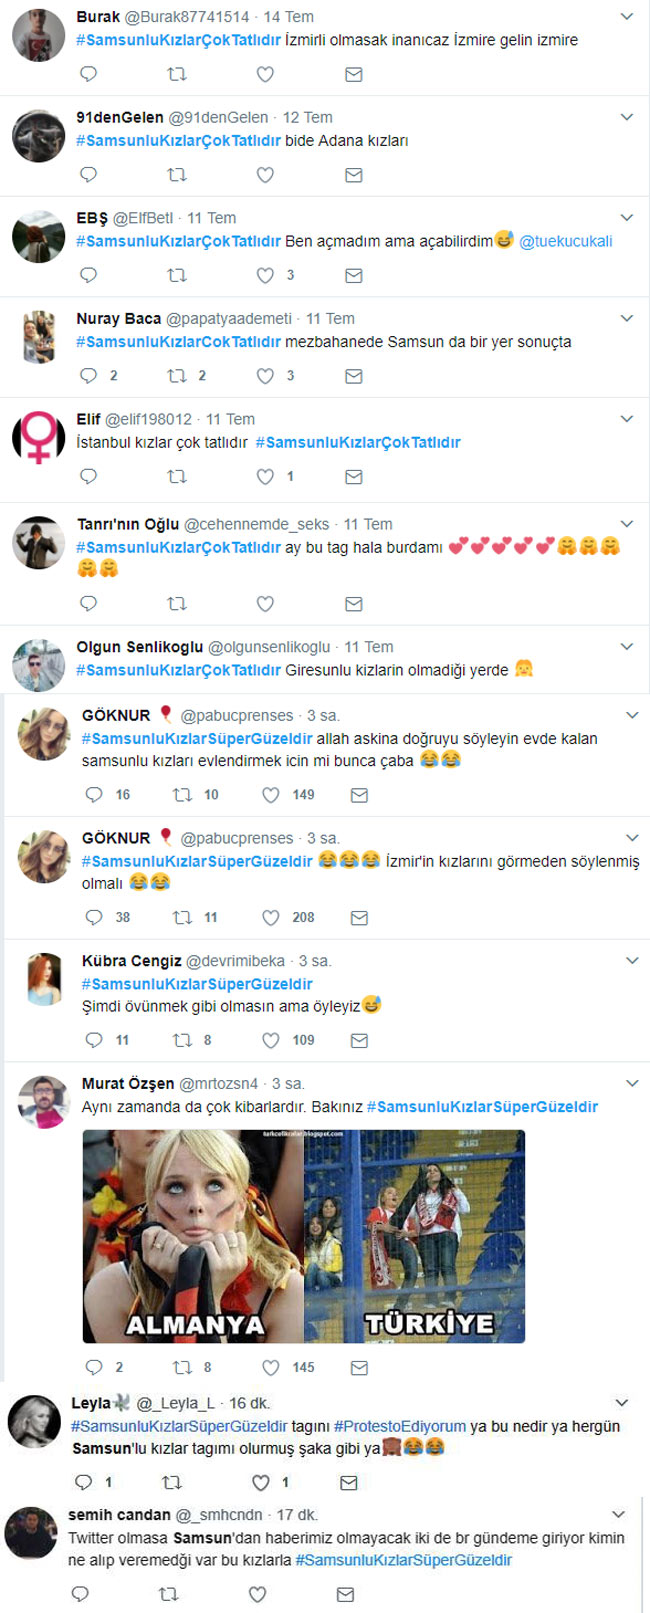Like EBŞ's tweet mentioning @tuekucukali
650x1613 pixels.
265,275
